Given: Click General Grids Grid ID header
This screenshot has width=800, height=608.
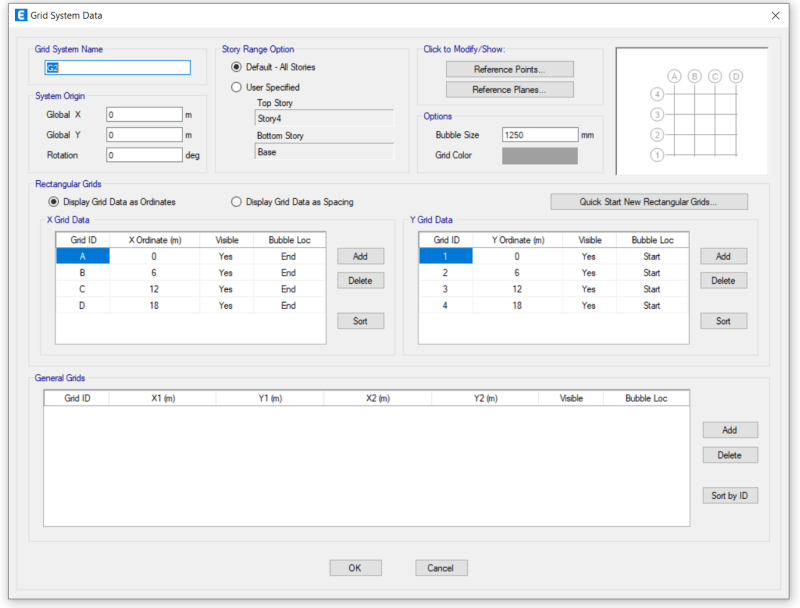Looking at the screenshot, I should click(x=77, y=398).
